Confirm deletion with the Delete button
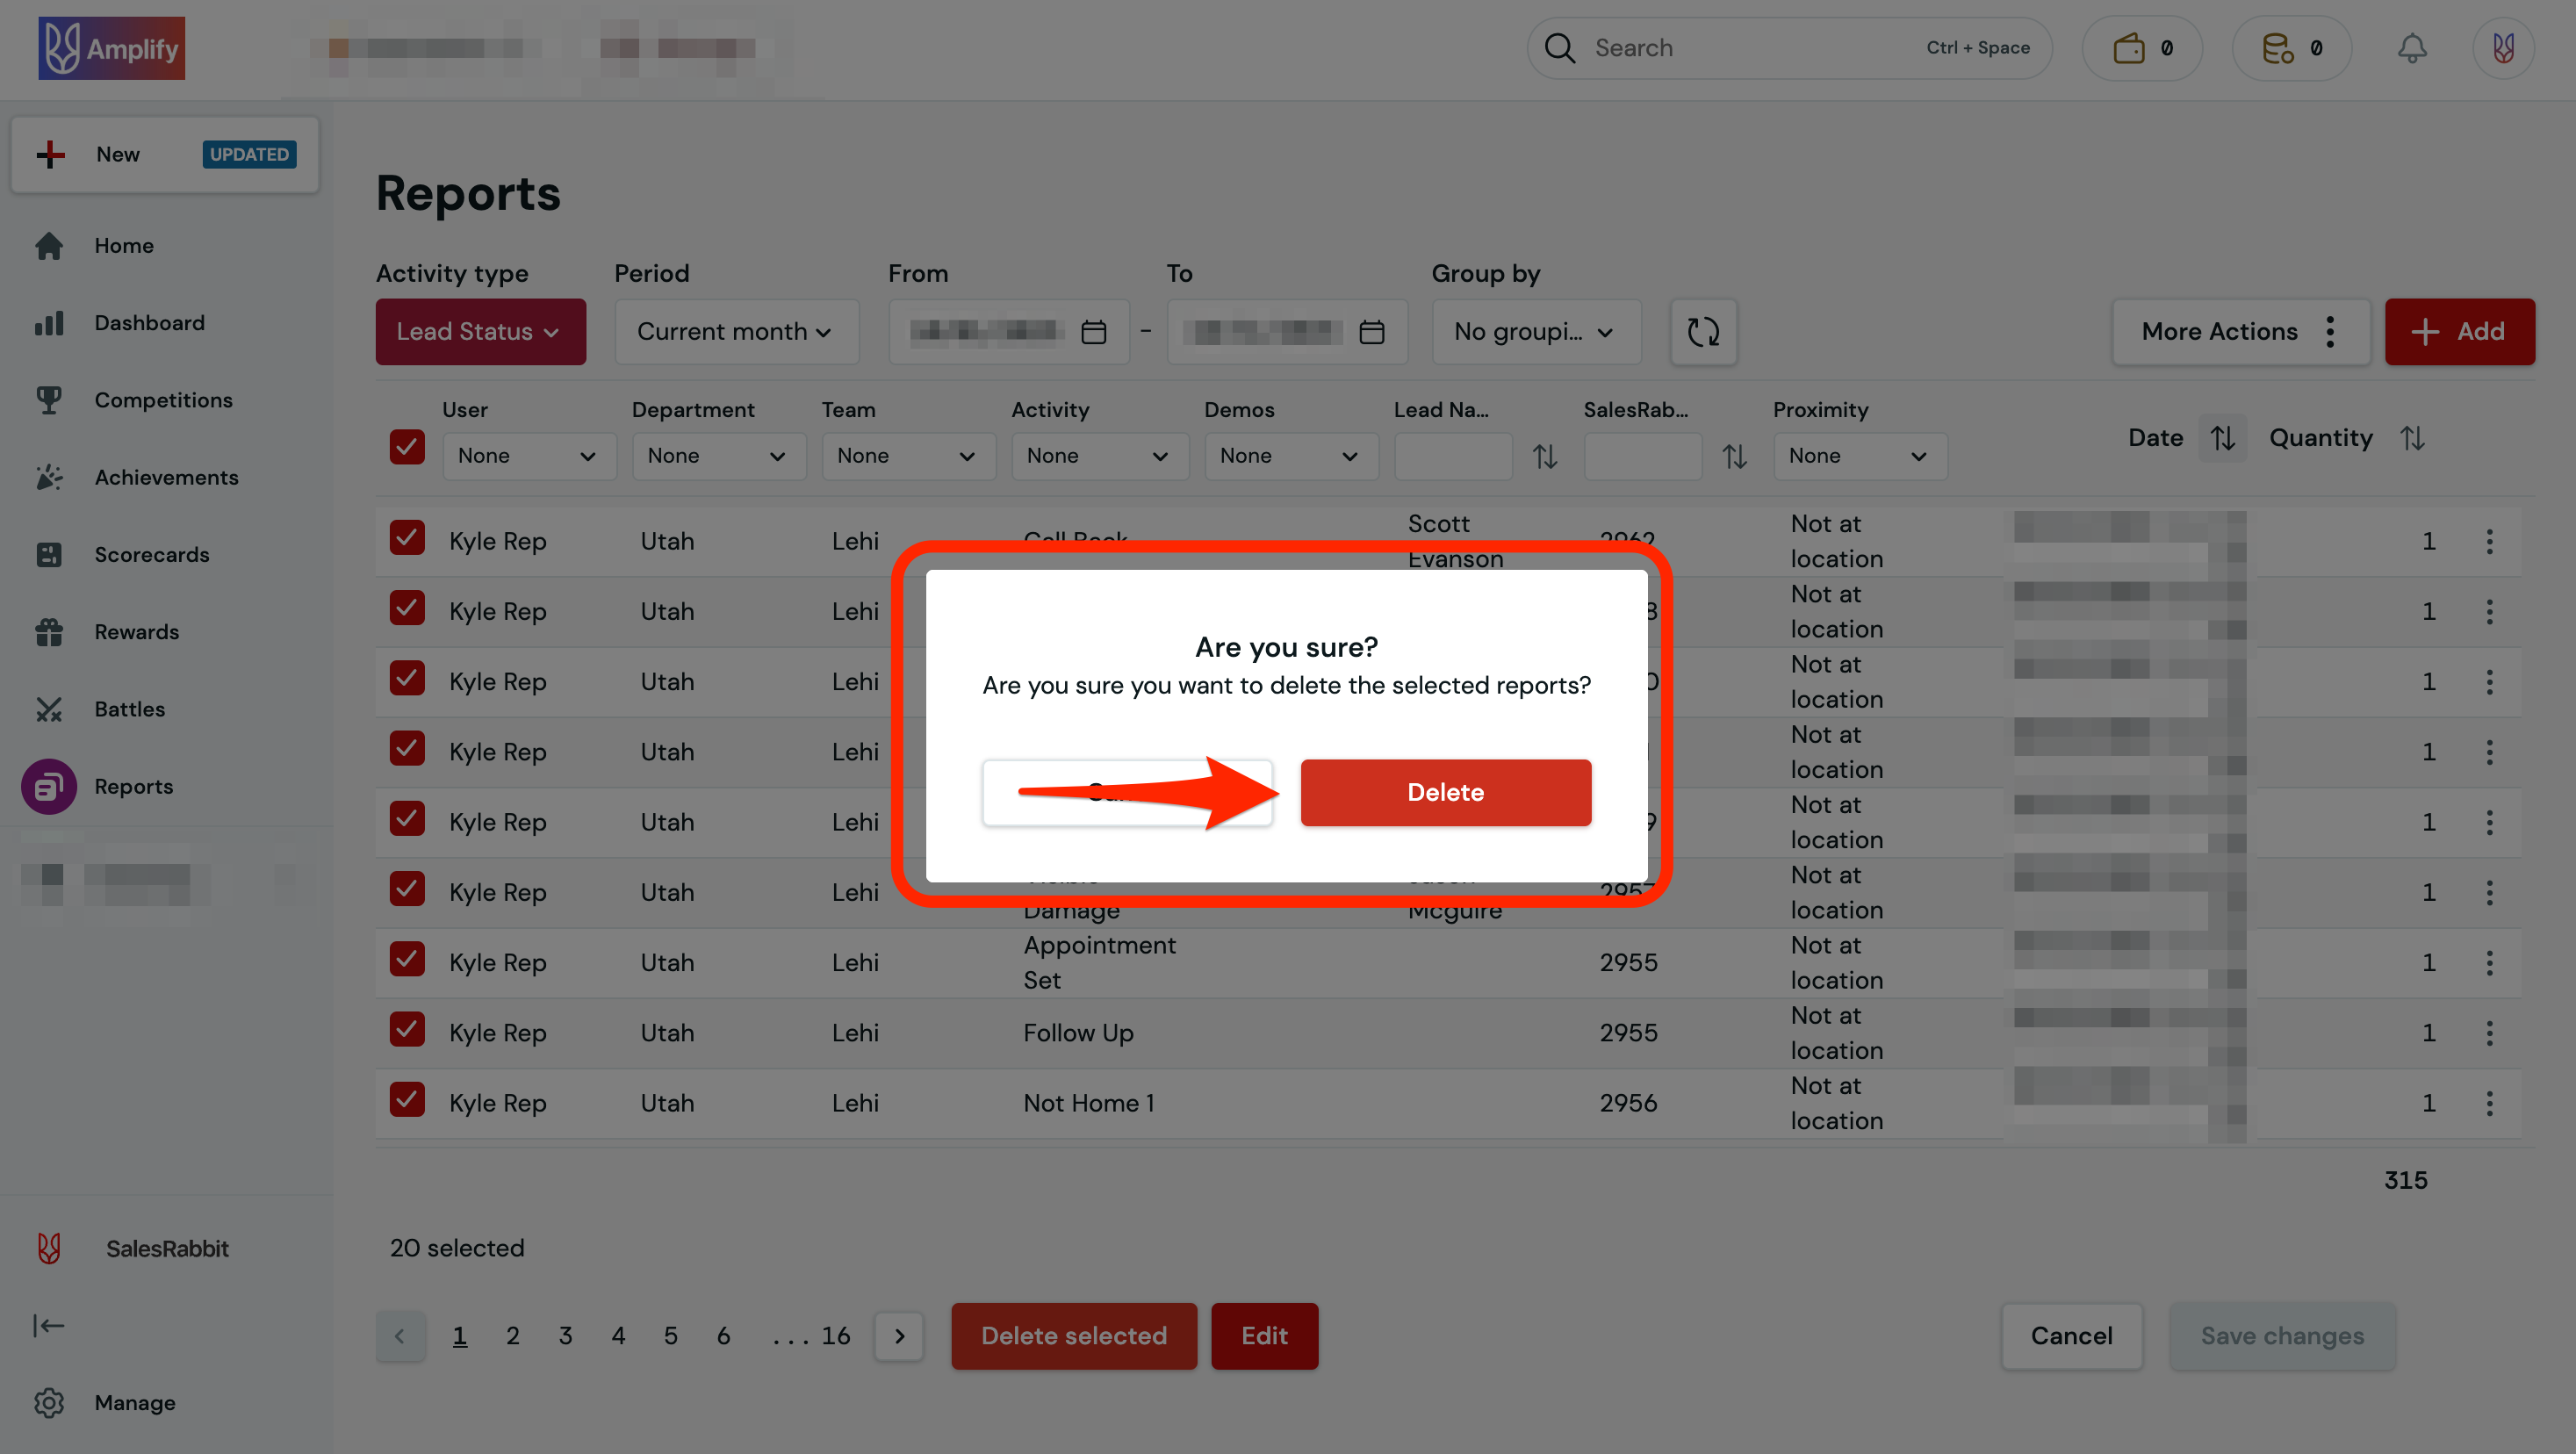Image resolution: width=2576 pixels, height=1454 pixels. [1445, 792]
